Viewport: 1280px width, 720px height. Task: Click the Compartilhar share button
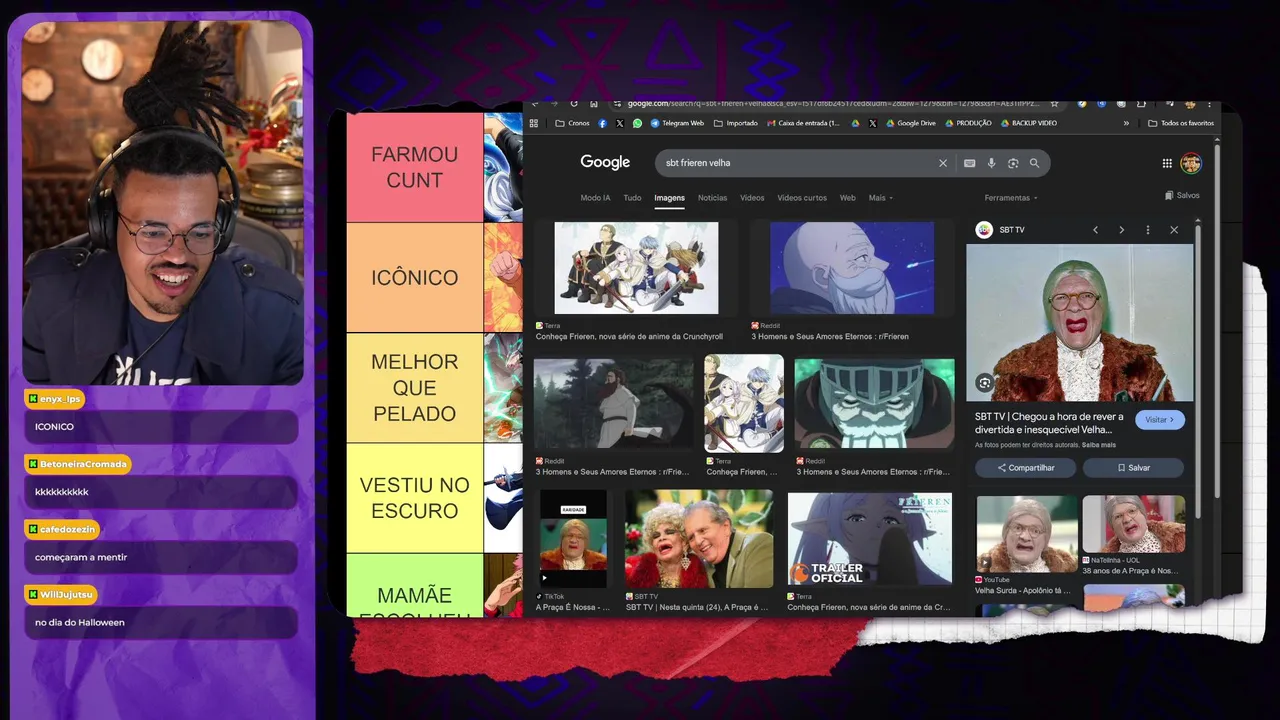[1026, 468]
